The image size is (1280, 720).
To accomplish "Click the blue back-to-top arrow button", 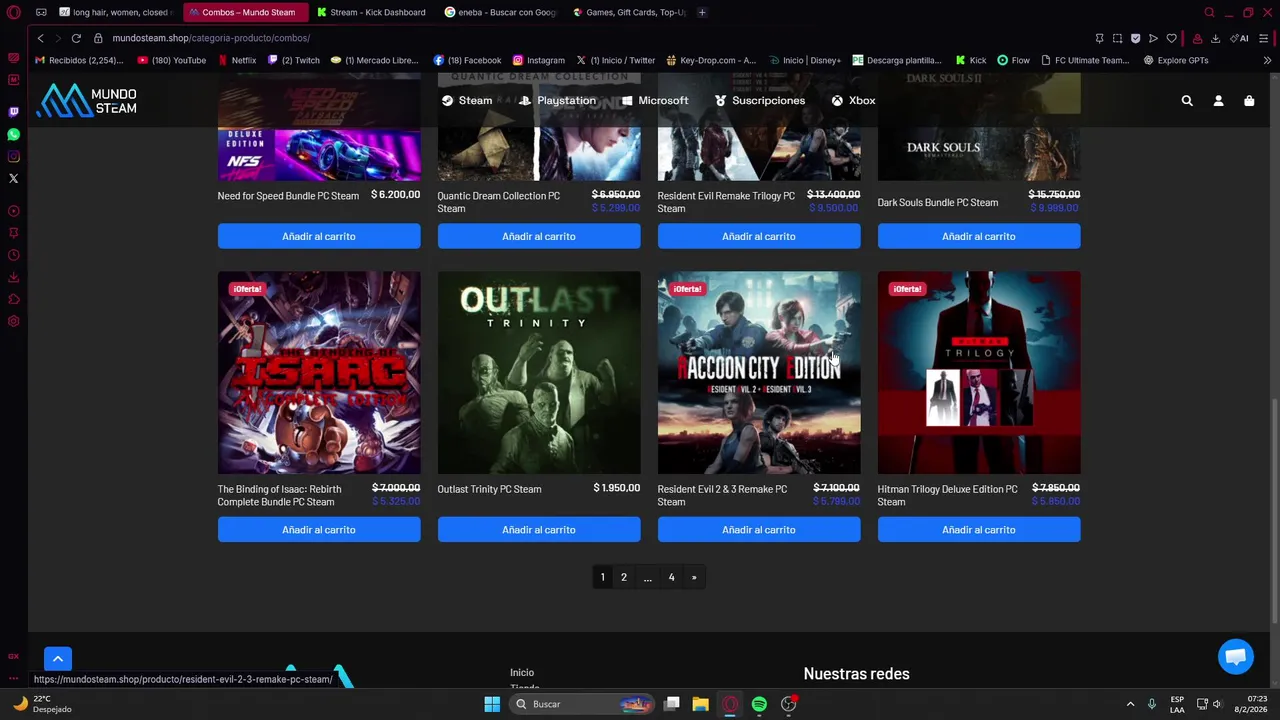I will 58,659.
